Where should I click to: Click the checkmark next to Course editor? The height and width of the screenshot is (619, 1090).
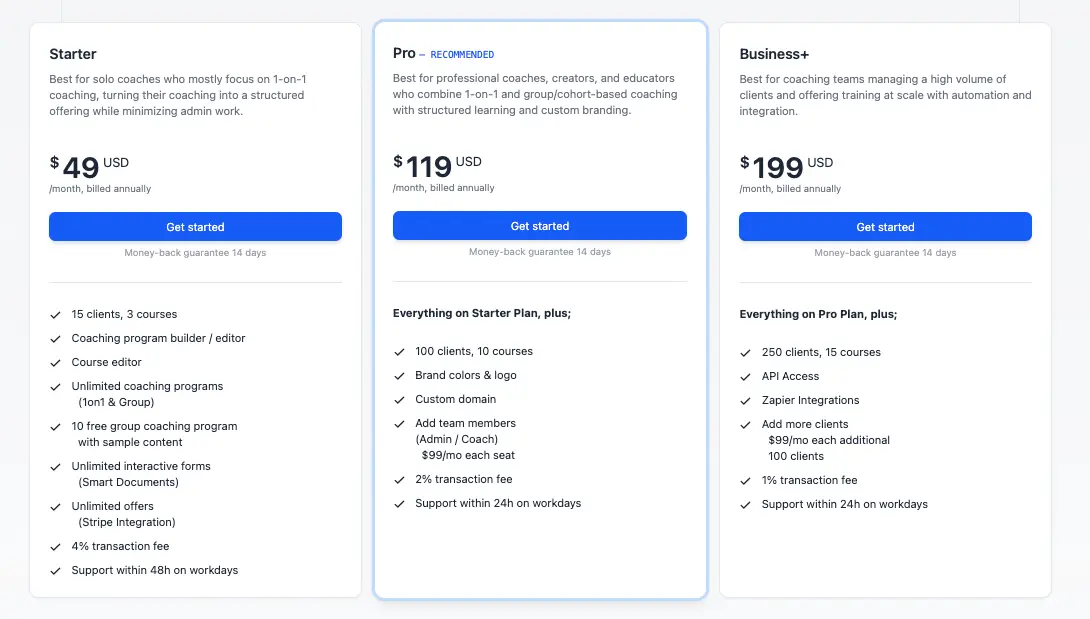click(x=56, y=363)
